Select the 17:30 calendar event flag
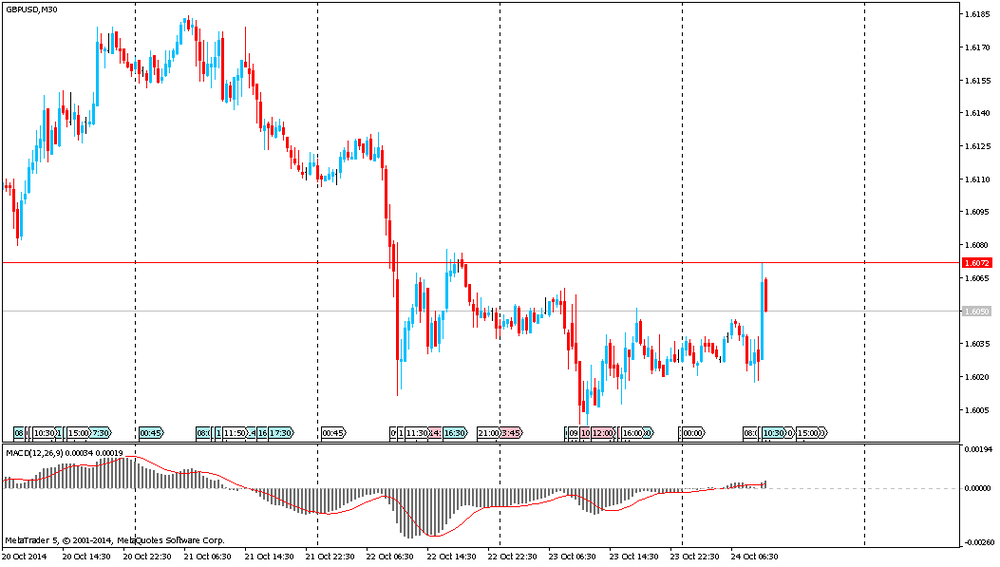This screenshot has height=567, width=1000. click(281, 433)
